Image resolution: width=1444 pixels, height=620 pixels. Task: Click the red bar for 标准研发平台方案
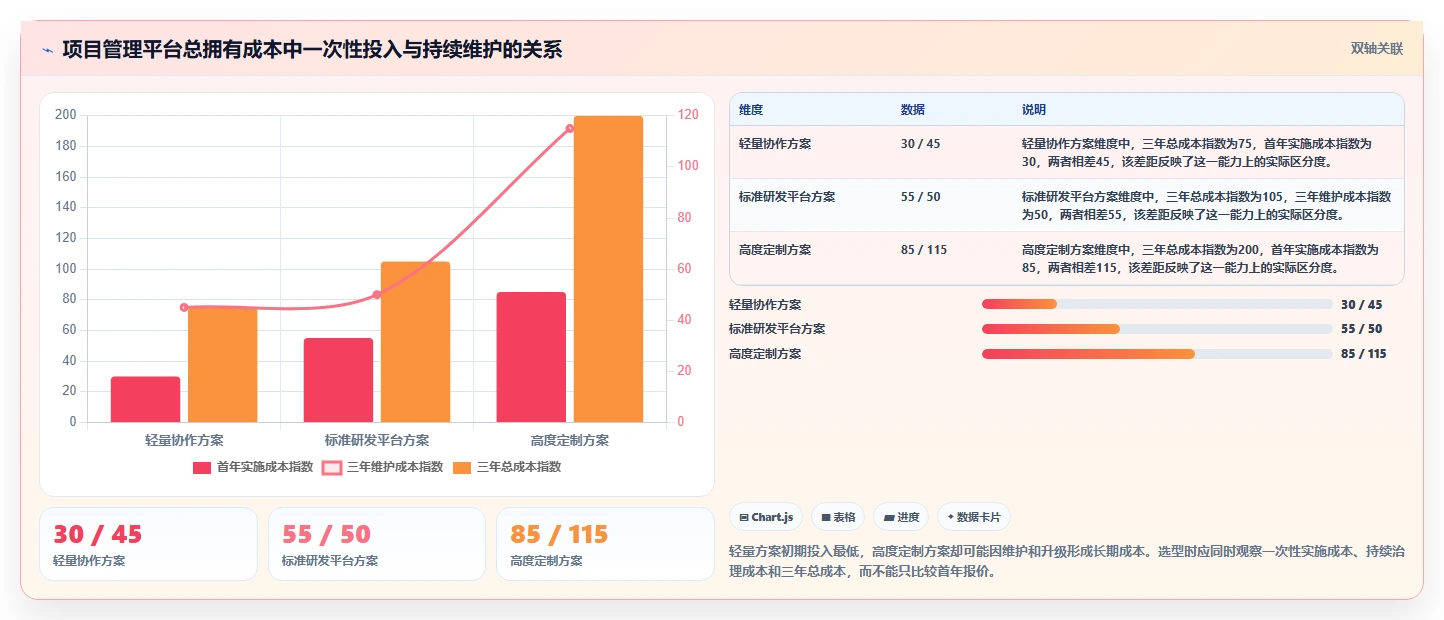pos(339,380)
